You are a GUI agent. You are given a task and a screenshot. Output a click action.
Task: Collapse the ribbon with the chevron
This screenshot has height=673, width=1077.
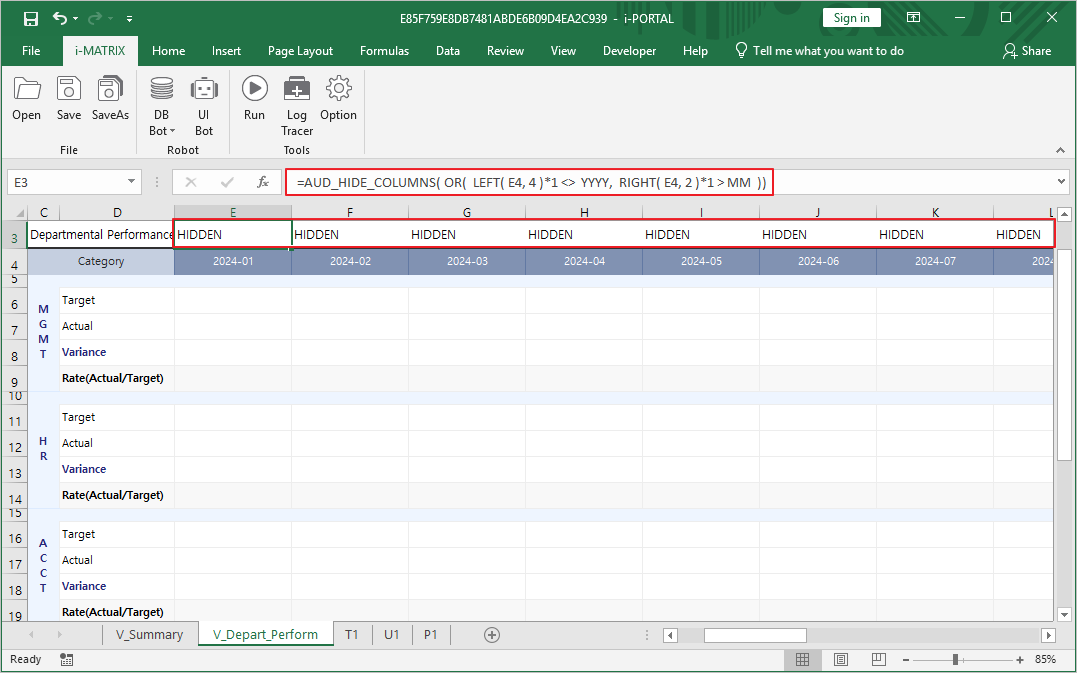1060,151
